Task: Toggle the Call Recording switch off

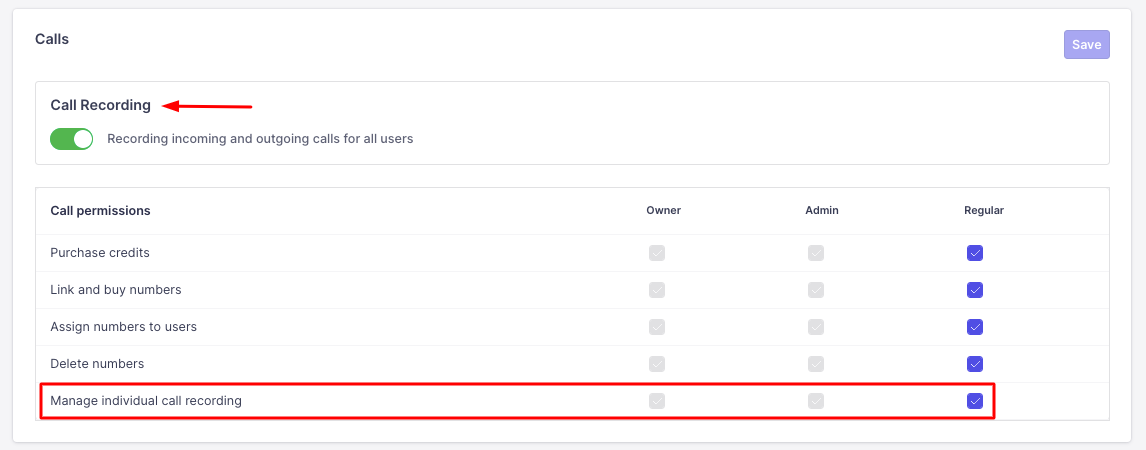Action: click(71, 139)
